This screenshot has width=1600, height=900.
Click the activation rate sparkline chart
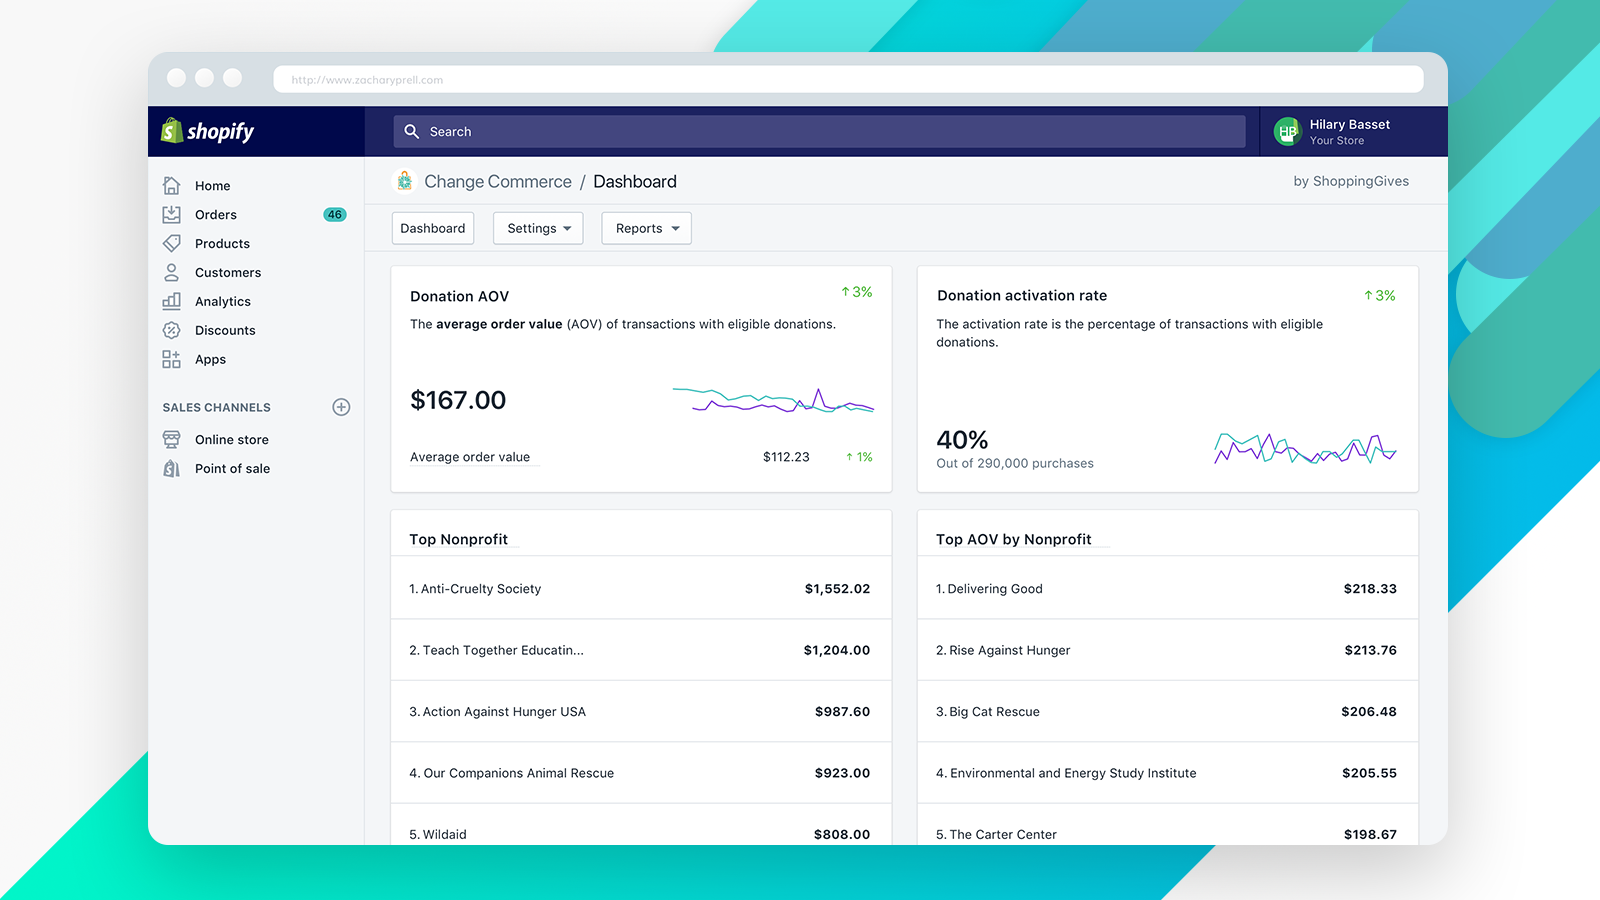click(1305, 448)
